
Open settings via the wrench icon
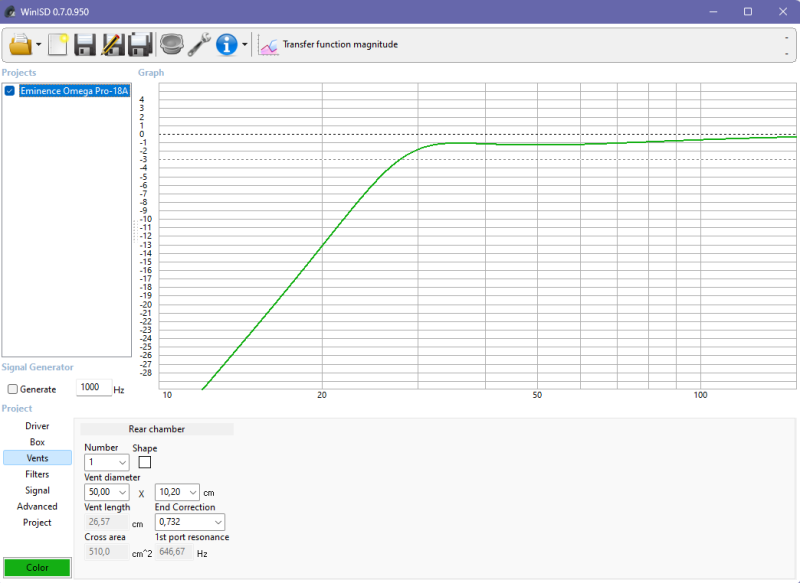(x=199, y=44)
